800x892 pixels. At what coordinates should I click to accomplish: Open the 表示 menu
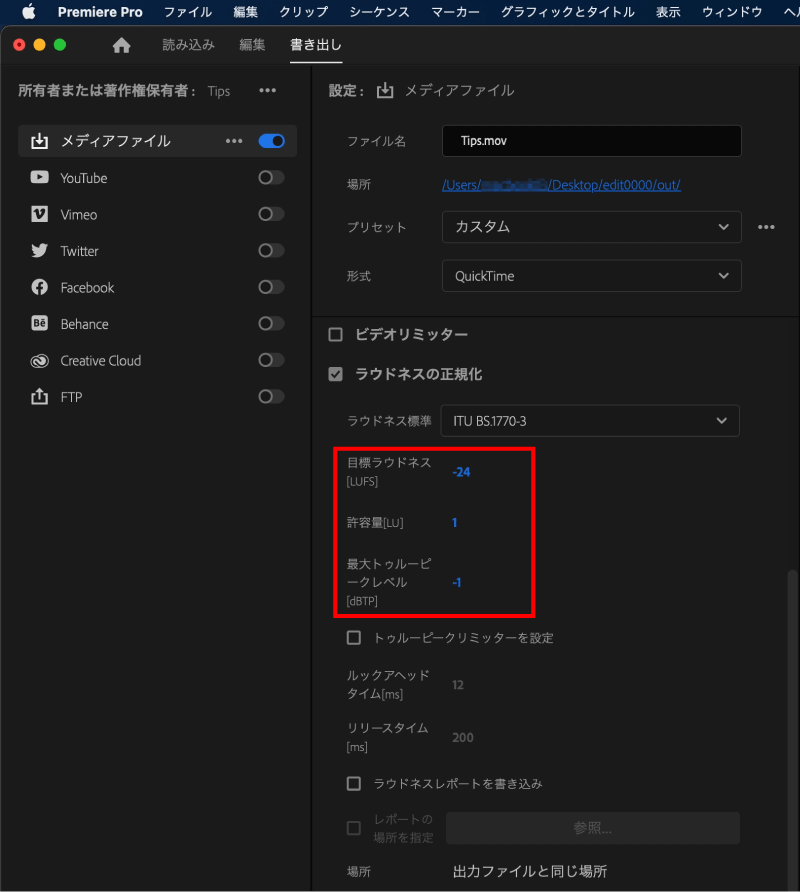coord(668,12)
